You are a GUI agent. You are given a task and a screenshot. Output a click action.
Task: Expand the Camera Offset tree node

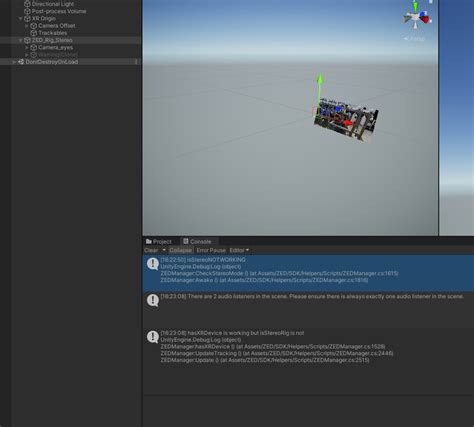tap(27, 26)
